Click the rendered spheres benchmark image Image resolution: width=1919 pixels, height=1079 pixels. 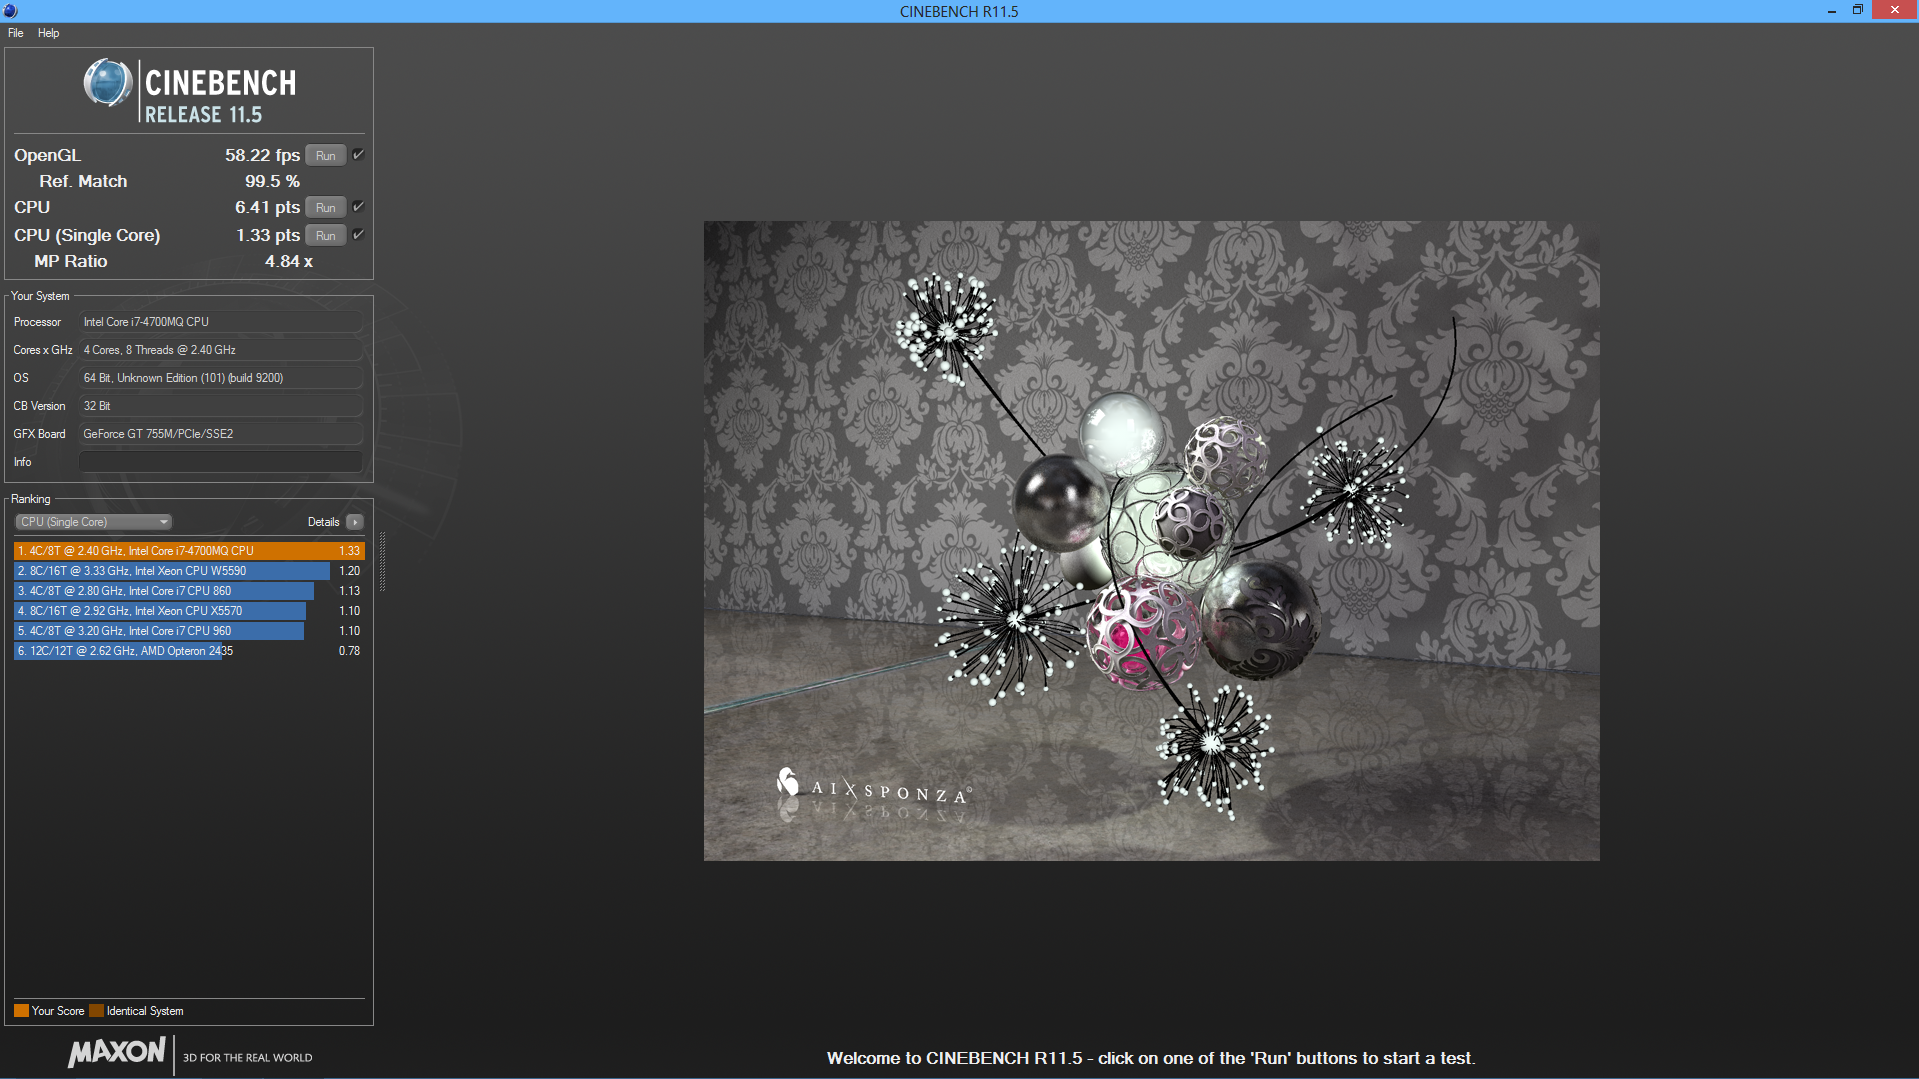[1151, 541]
